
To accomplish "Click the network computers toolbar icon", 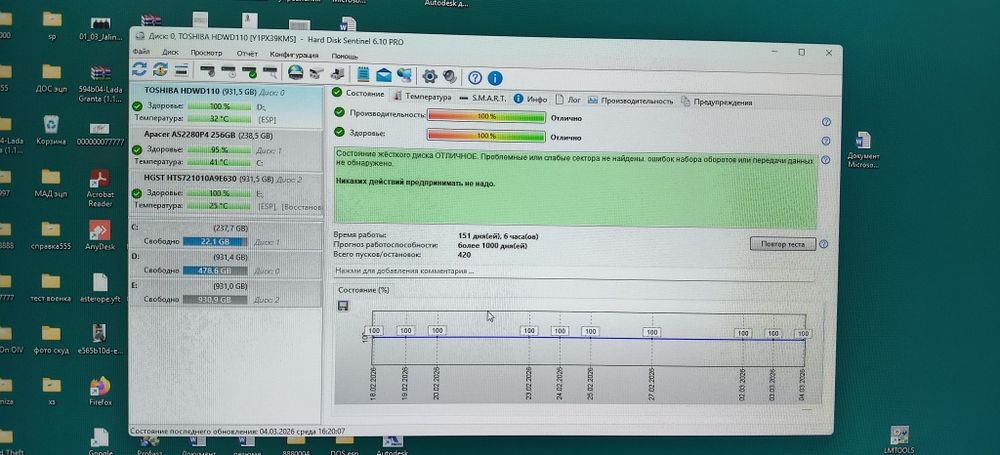I will coord(404,75).
